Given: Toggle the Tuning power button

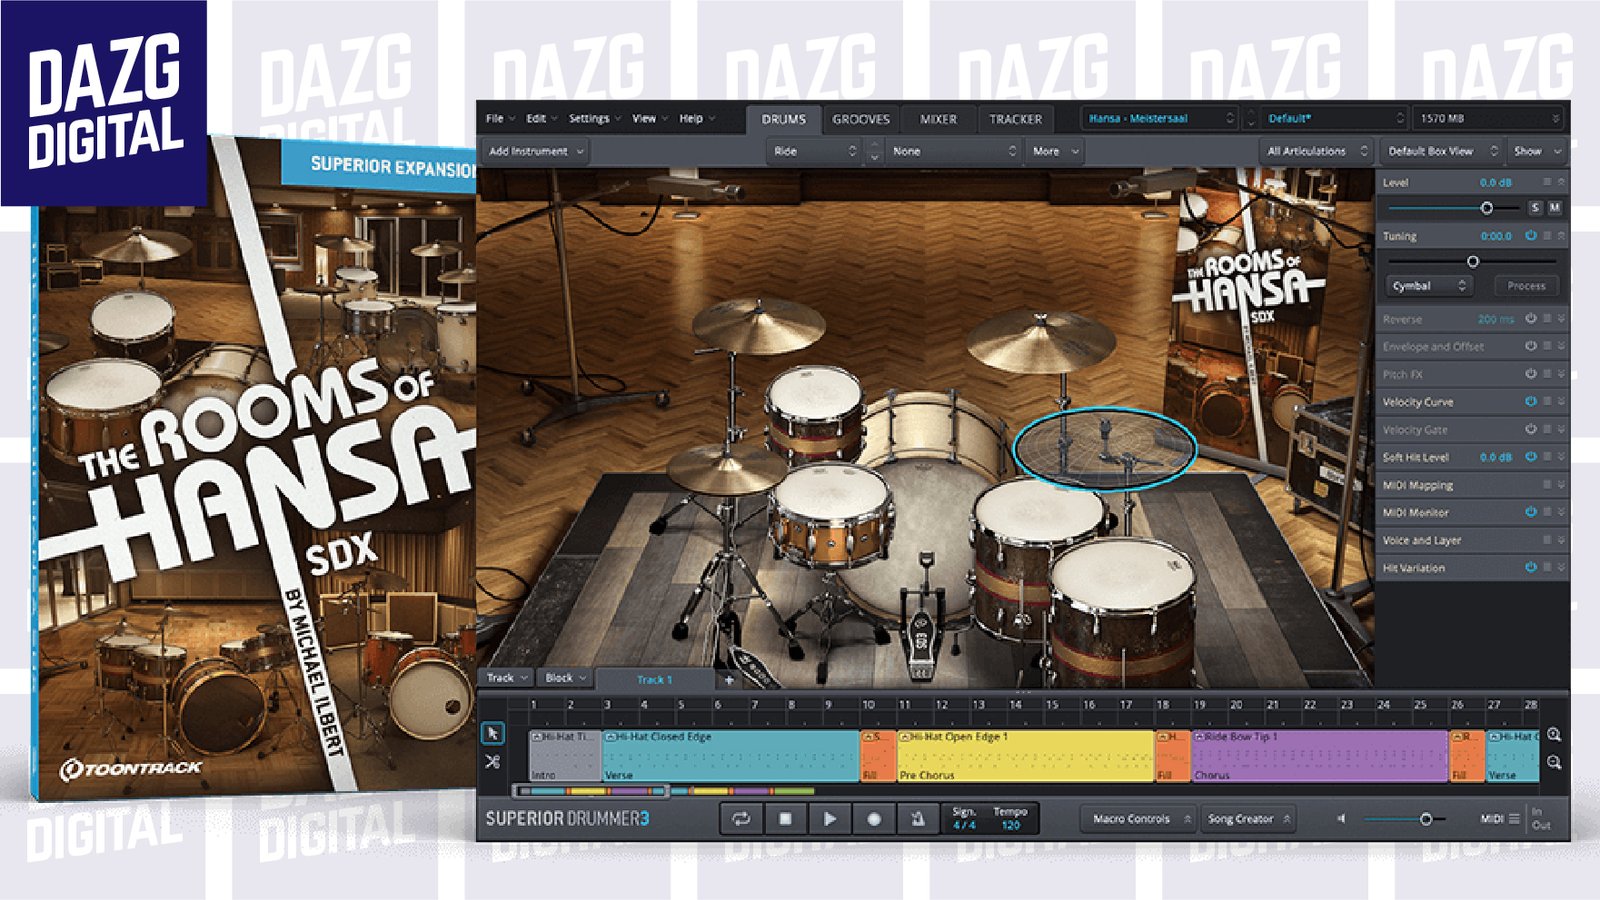Looking at the screenshot, I should click(x=1530, y=236).
